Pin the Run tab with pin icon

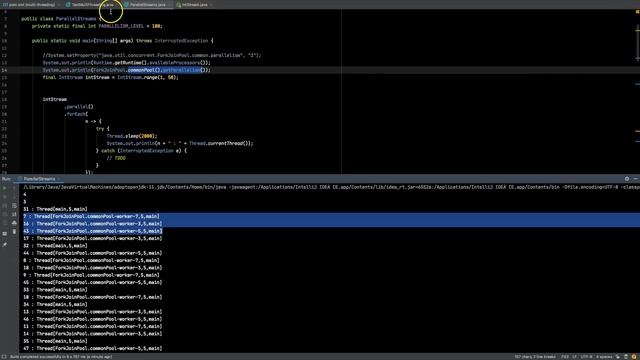click(x=5, y=244)
